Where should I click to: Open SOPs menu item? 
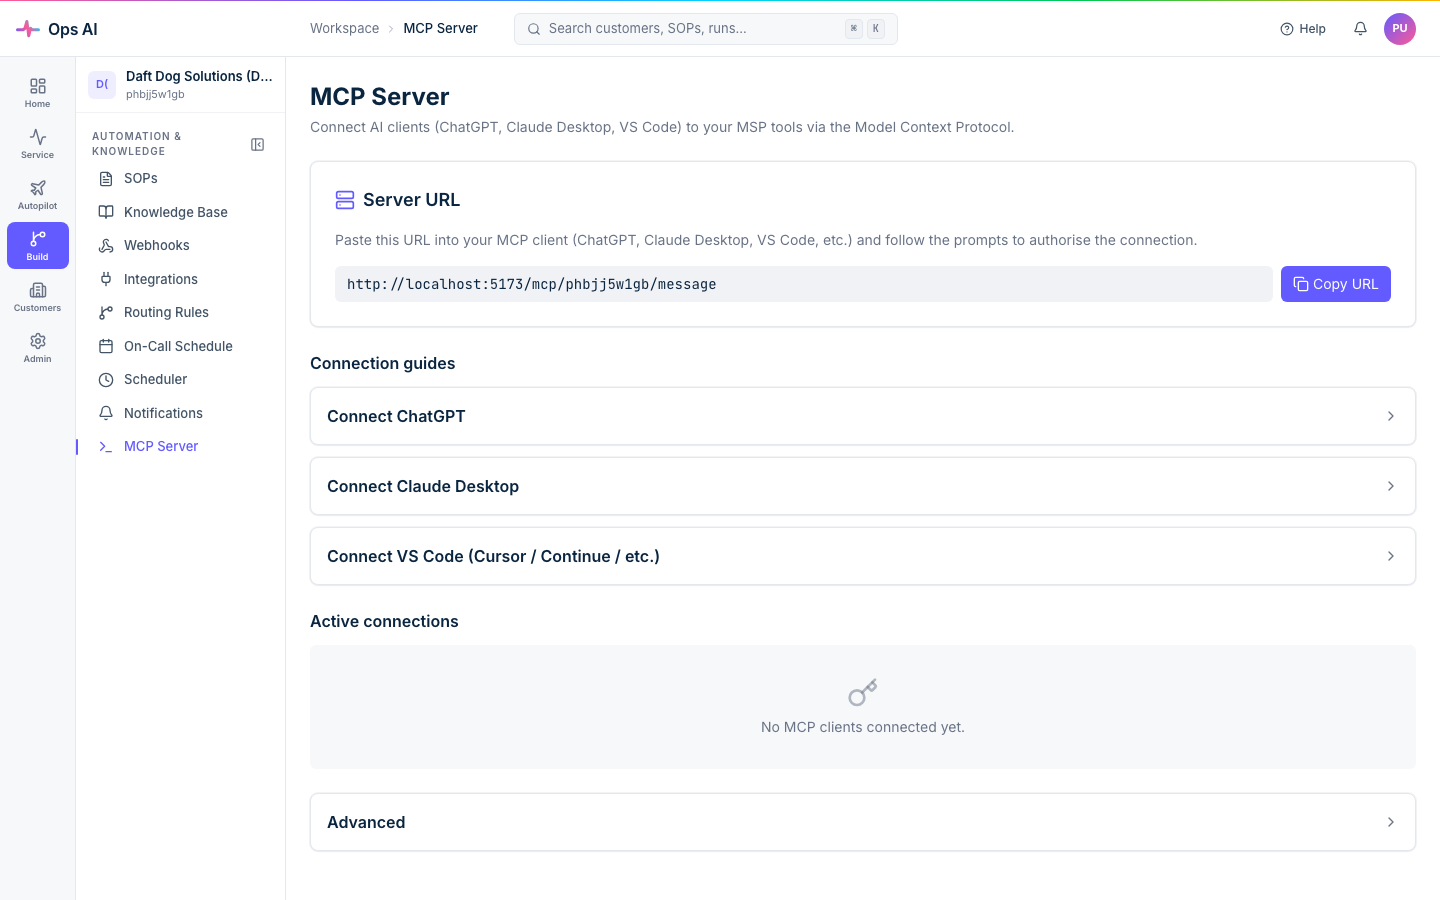181,179
